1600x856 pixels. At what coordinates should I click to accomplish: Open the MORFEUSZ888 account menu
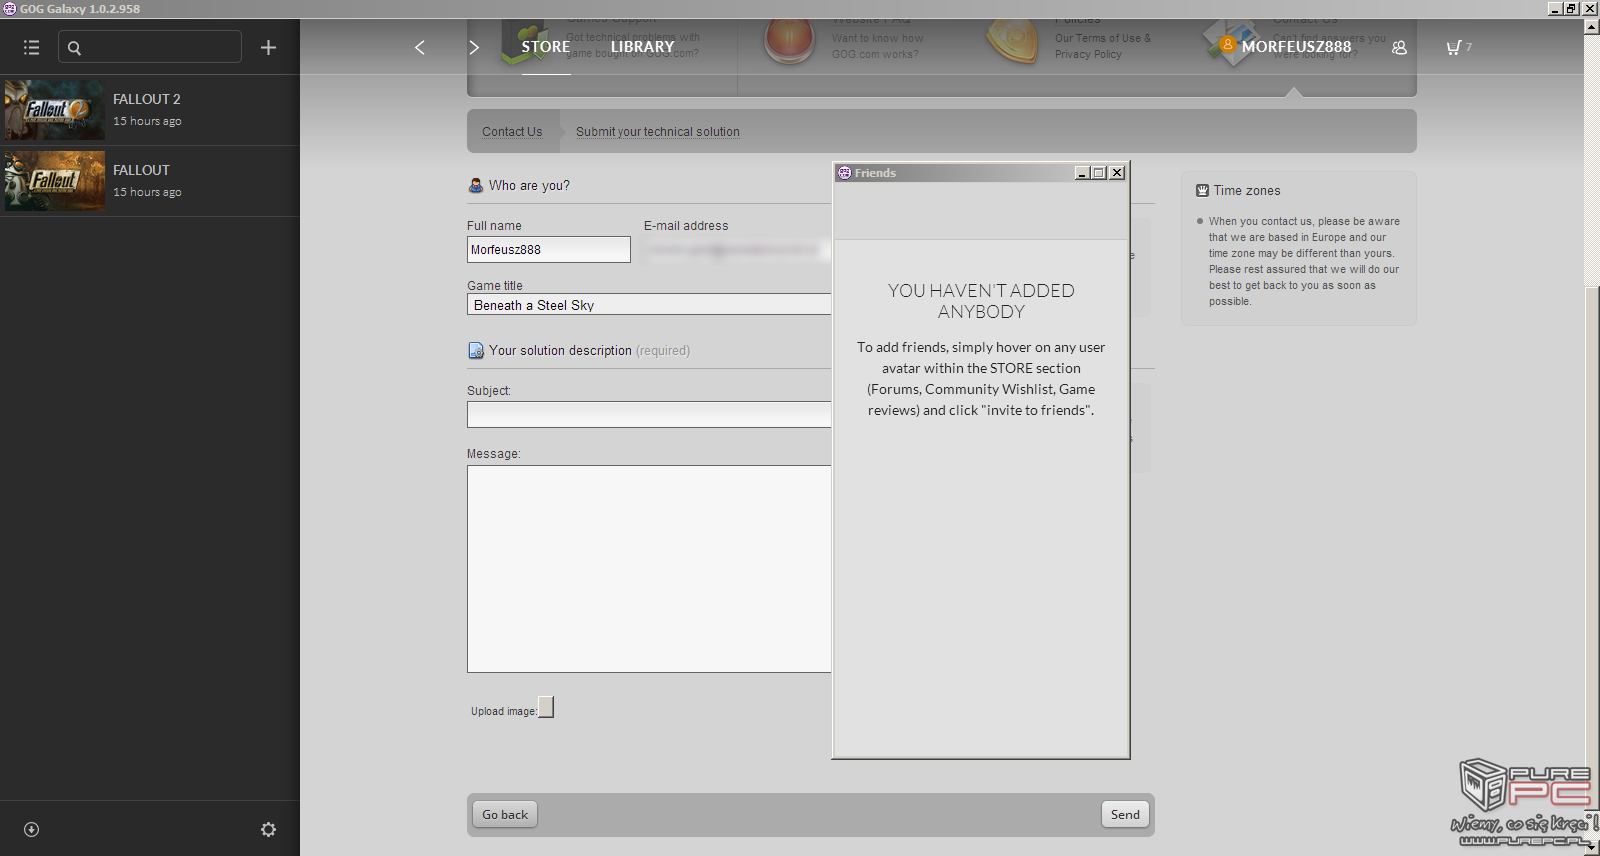[1295, 47]
